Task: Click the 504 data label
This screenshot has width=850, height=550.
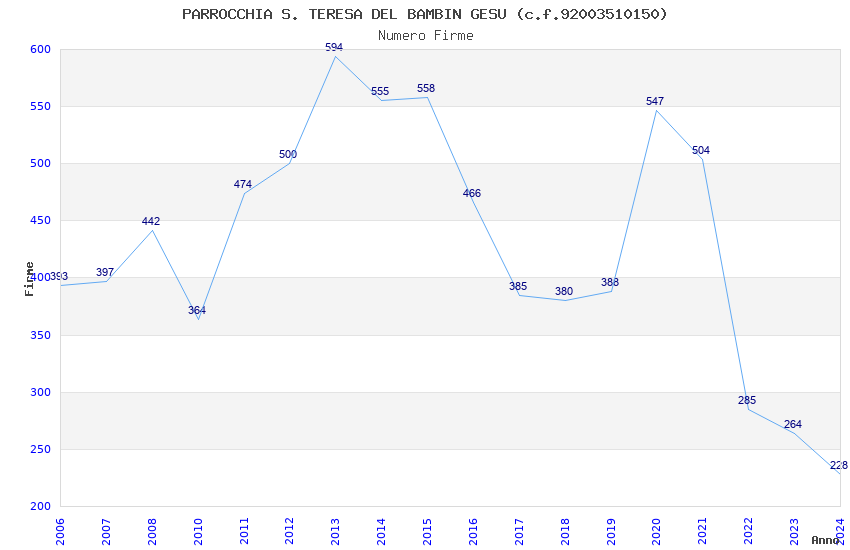Action: coord(701,150)
